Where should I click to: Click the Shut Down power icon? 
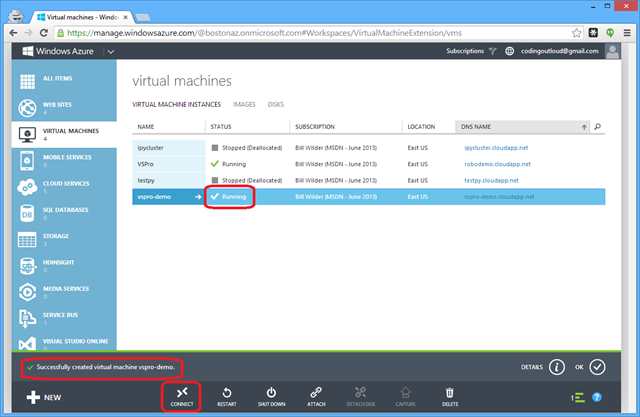[271, 393]
